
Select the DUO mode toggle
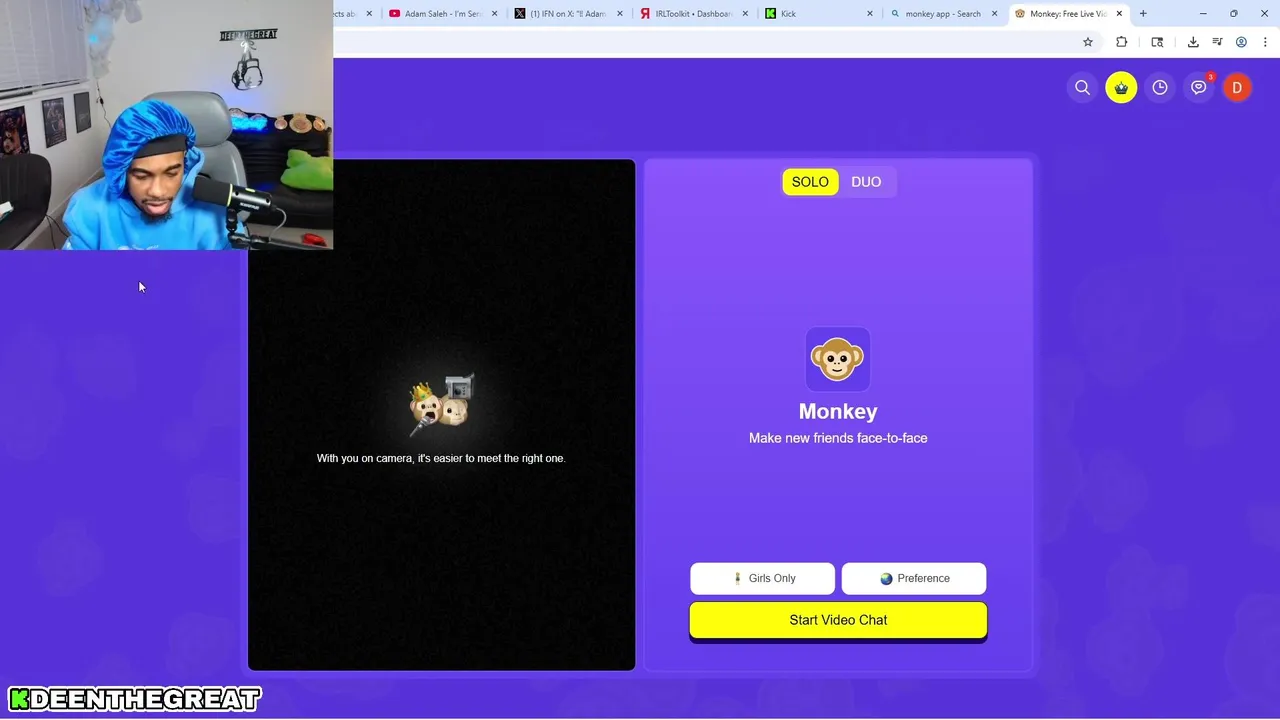click(x=866, y=182)
